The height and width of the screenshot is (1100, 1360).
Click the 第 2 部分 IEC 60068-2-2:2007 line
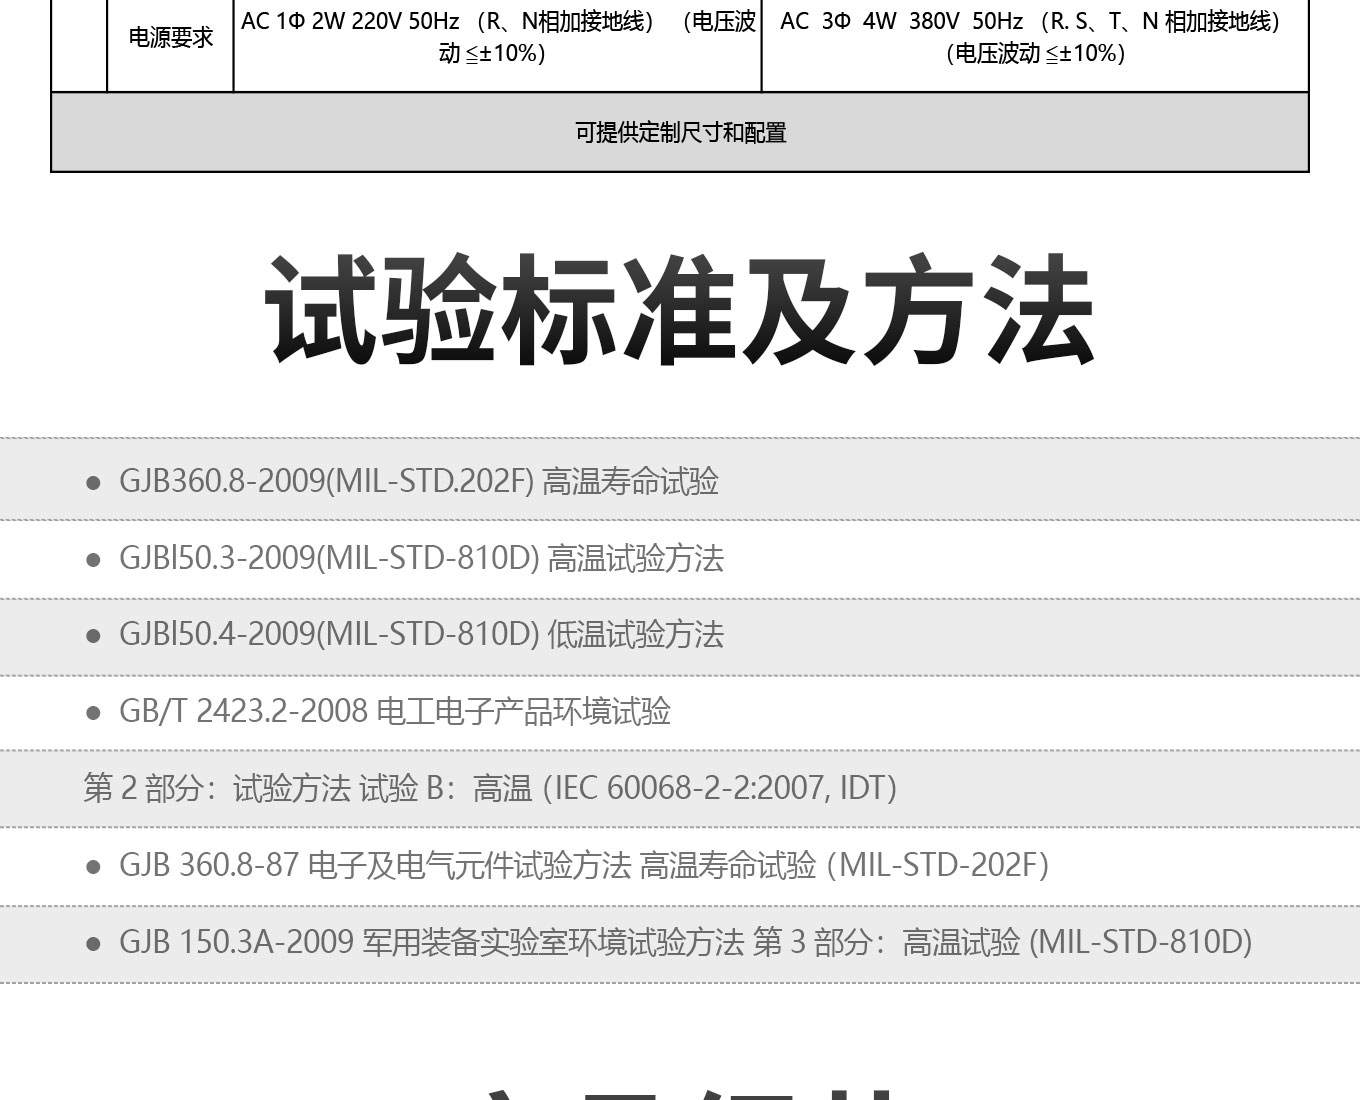coord(490,789)
